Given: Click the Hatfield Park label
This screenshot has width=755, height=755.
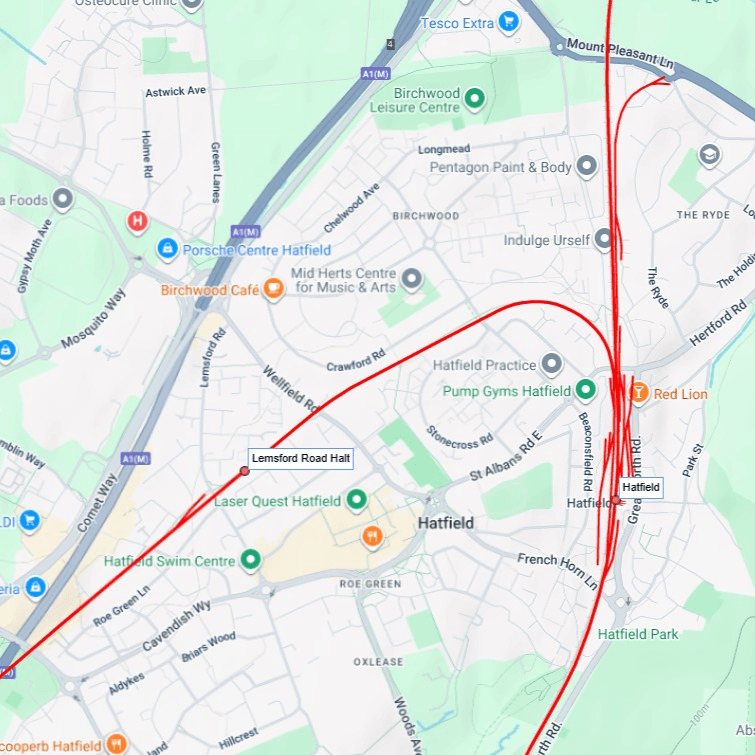Looking at the screenshot, I should point(638,634).
